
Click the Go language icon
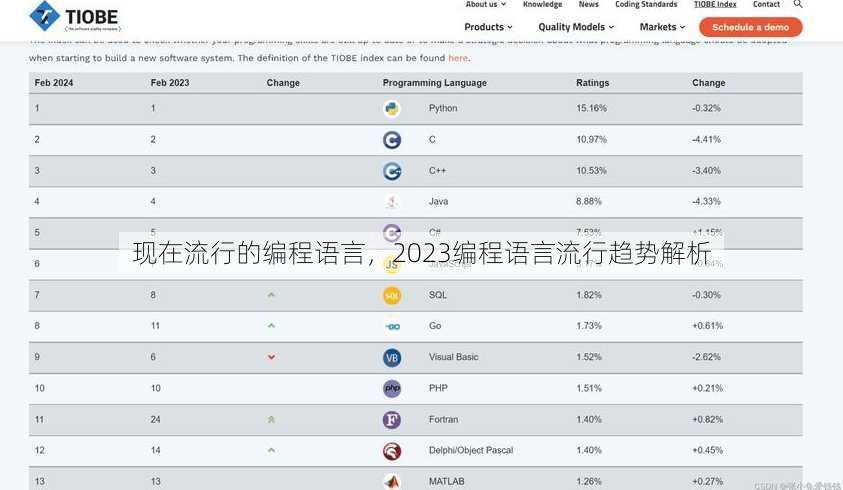tap(392, 326)
